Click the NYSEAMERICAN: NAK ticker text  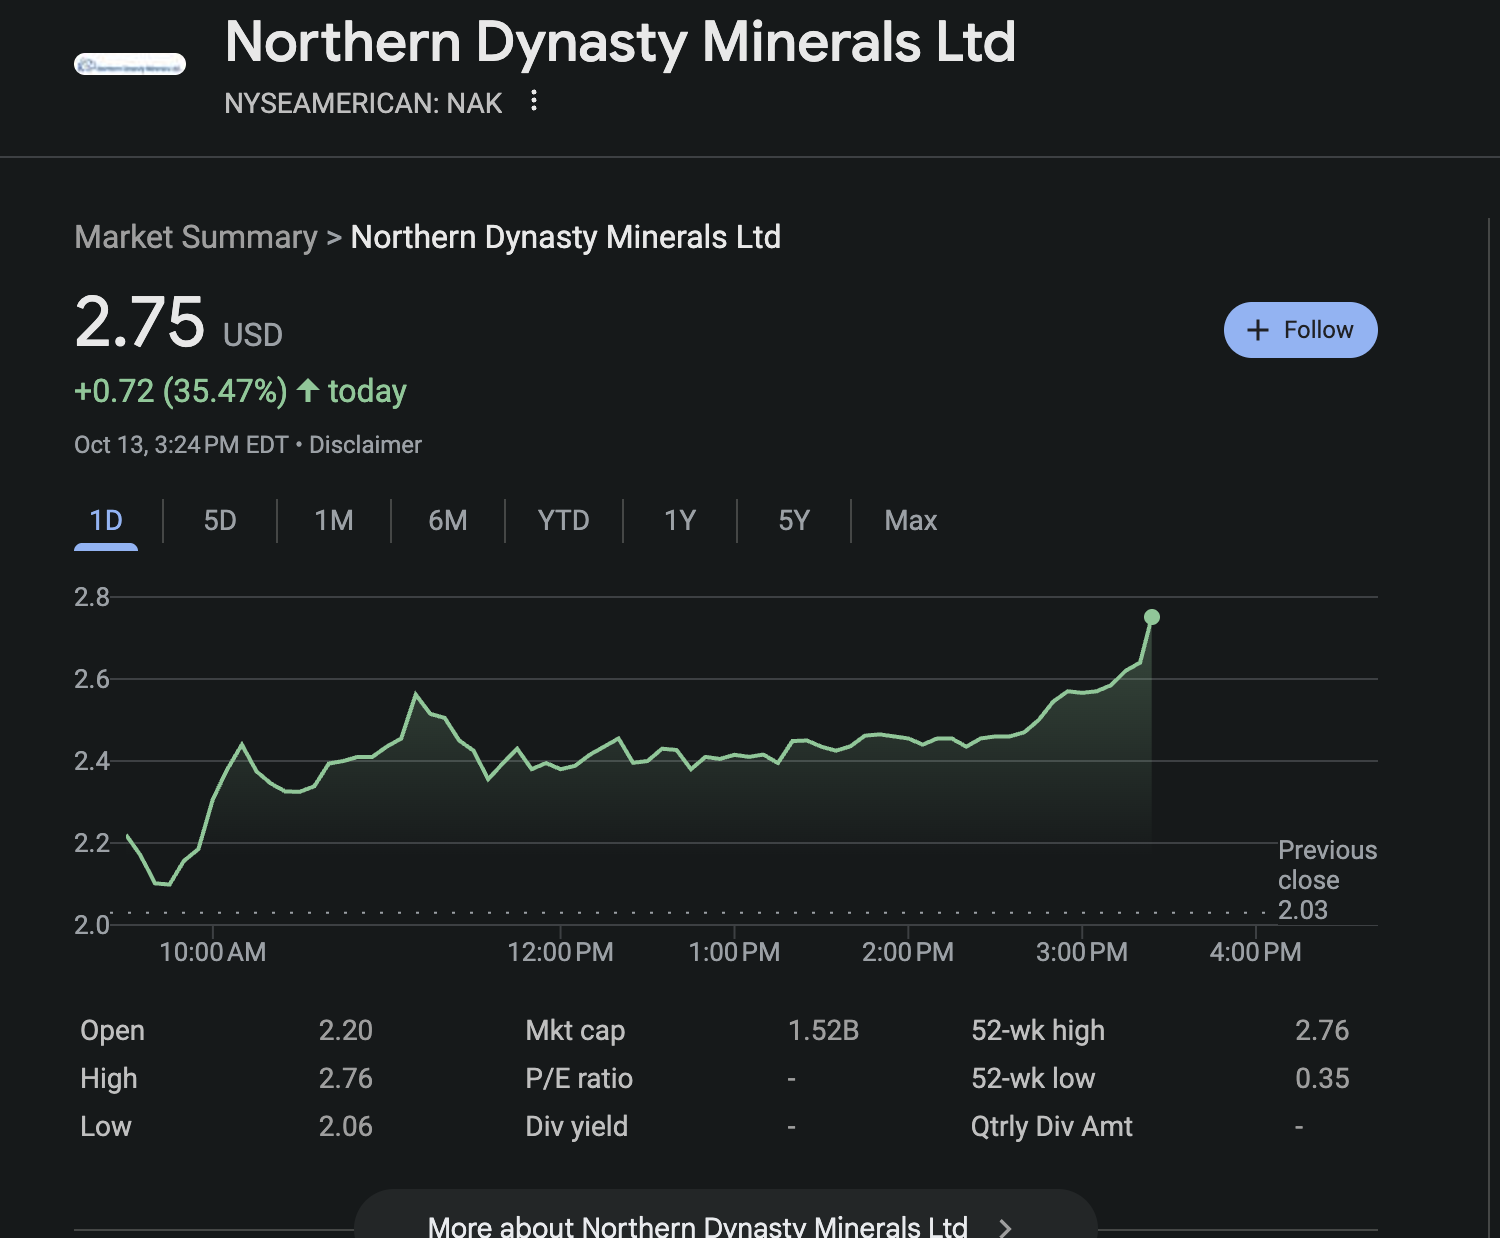click(363, 103)
